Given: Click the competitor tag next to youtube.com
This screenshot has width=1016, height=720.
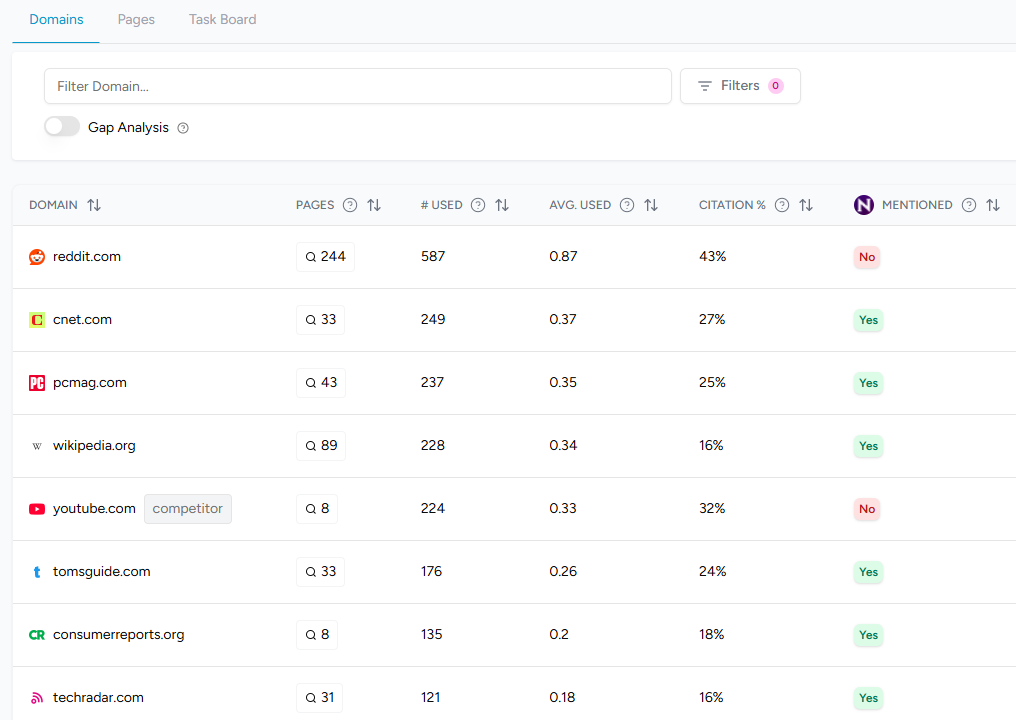Looking at the screenshot, I should tap(187, 508).
